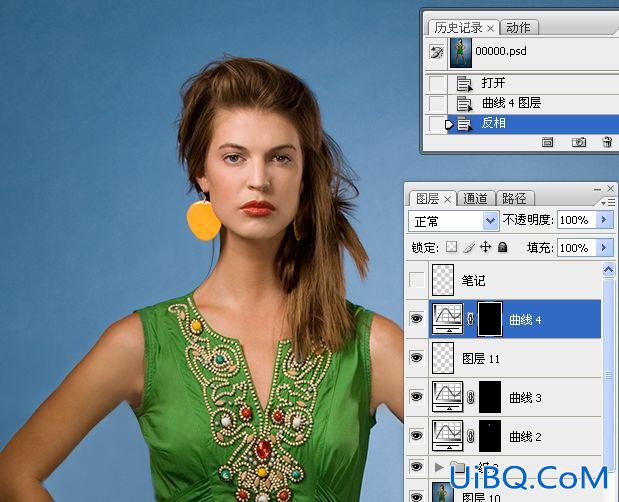Select the 图层 11 layer name

tap(480, 359)
